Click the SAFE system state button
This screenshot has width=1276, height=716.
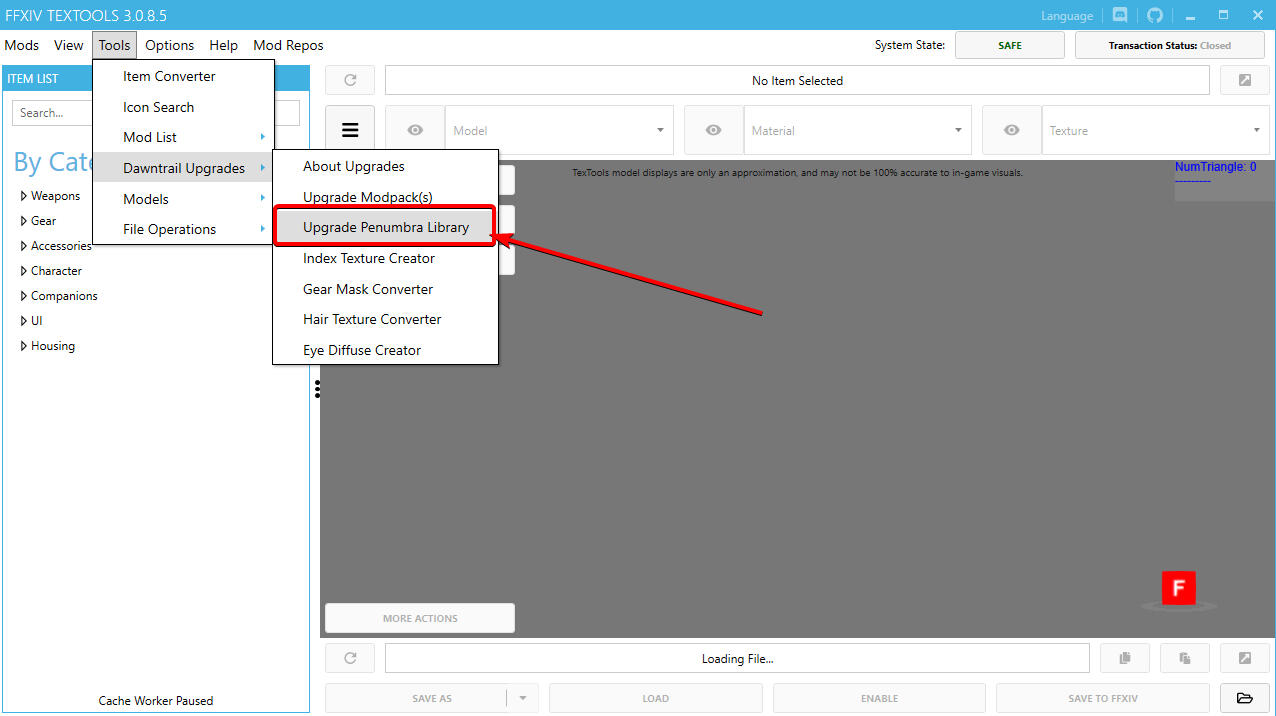click(1010, 45)
